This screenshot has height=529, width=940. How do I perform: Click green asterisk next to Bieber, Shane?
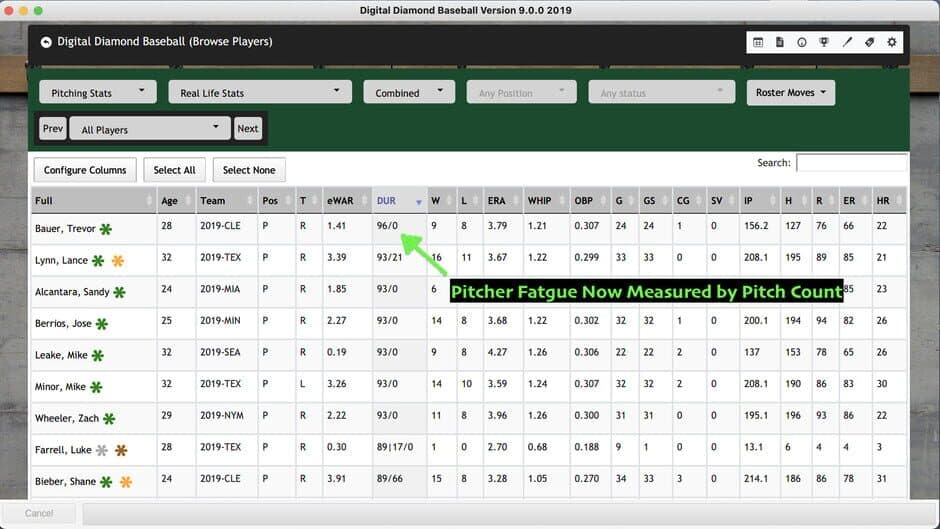(106, 482)
